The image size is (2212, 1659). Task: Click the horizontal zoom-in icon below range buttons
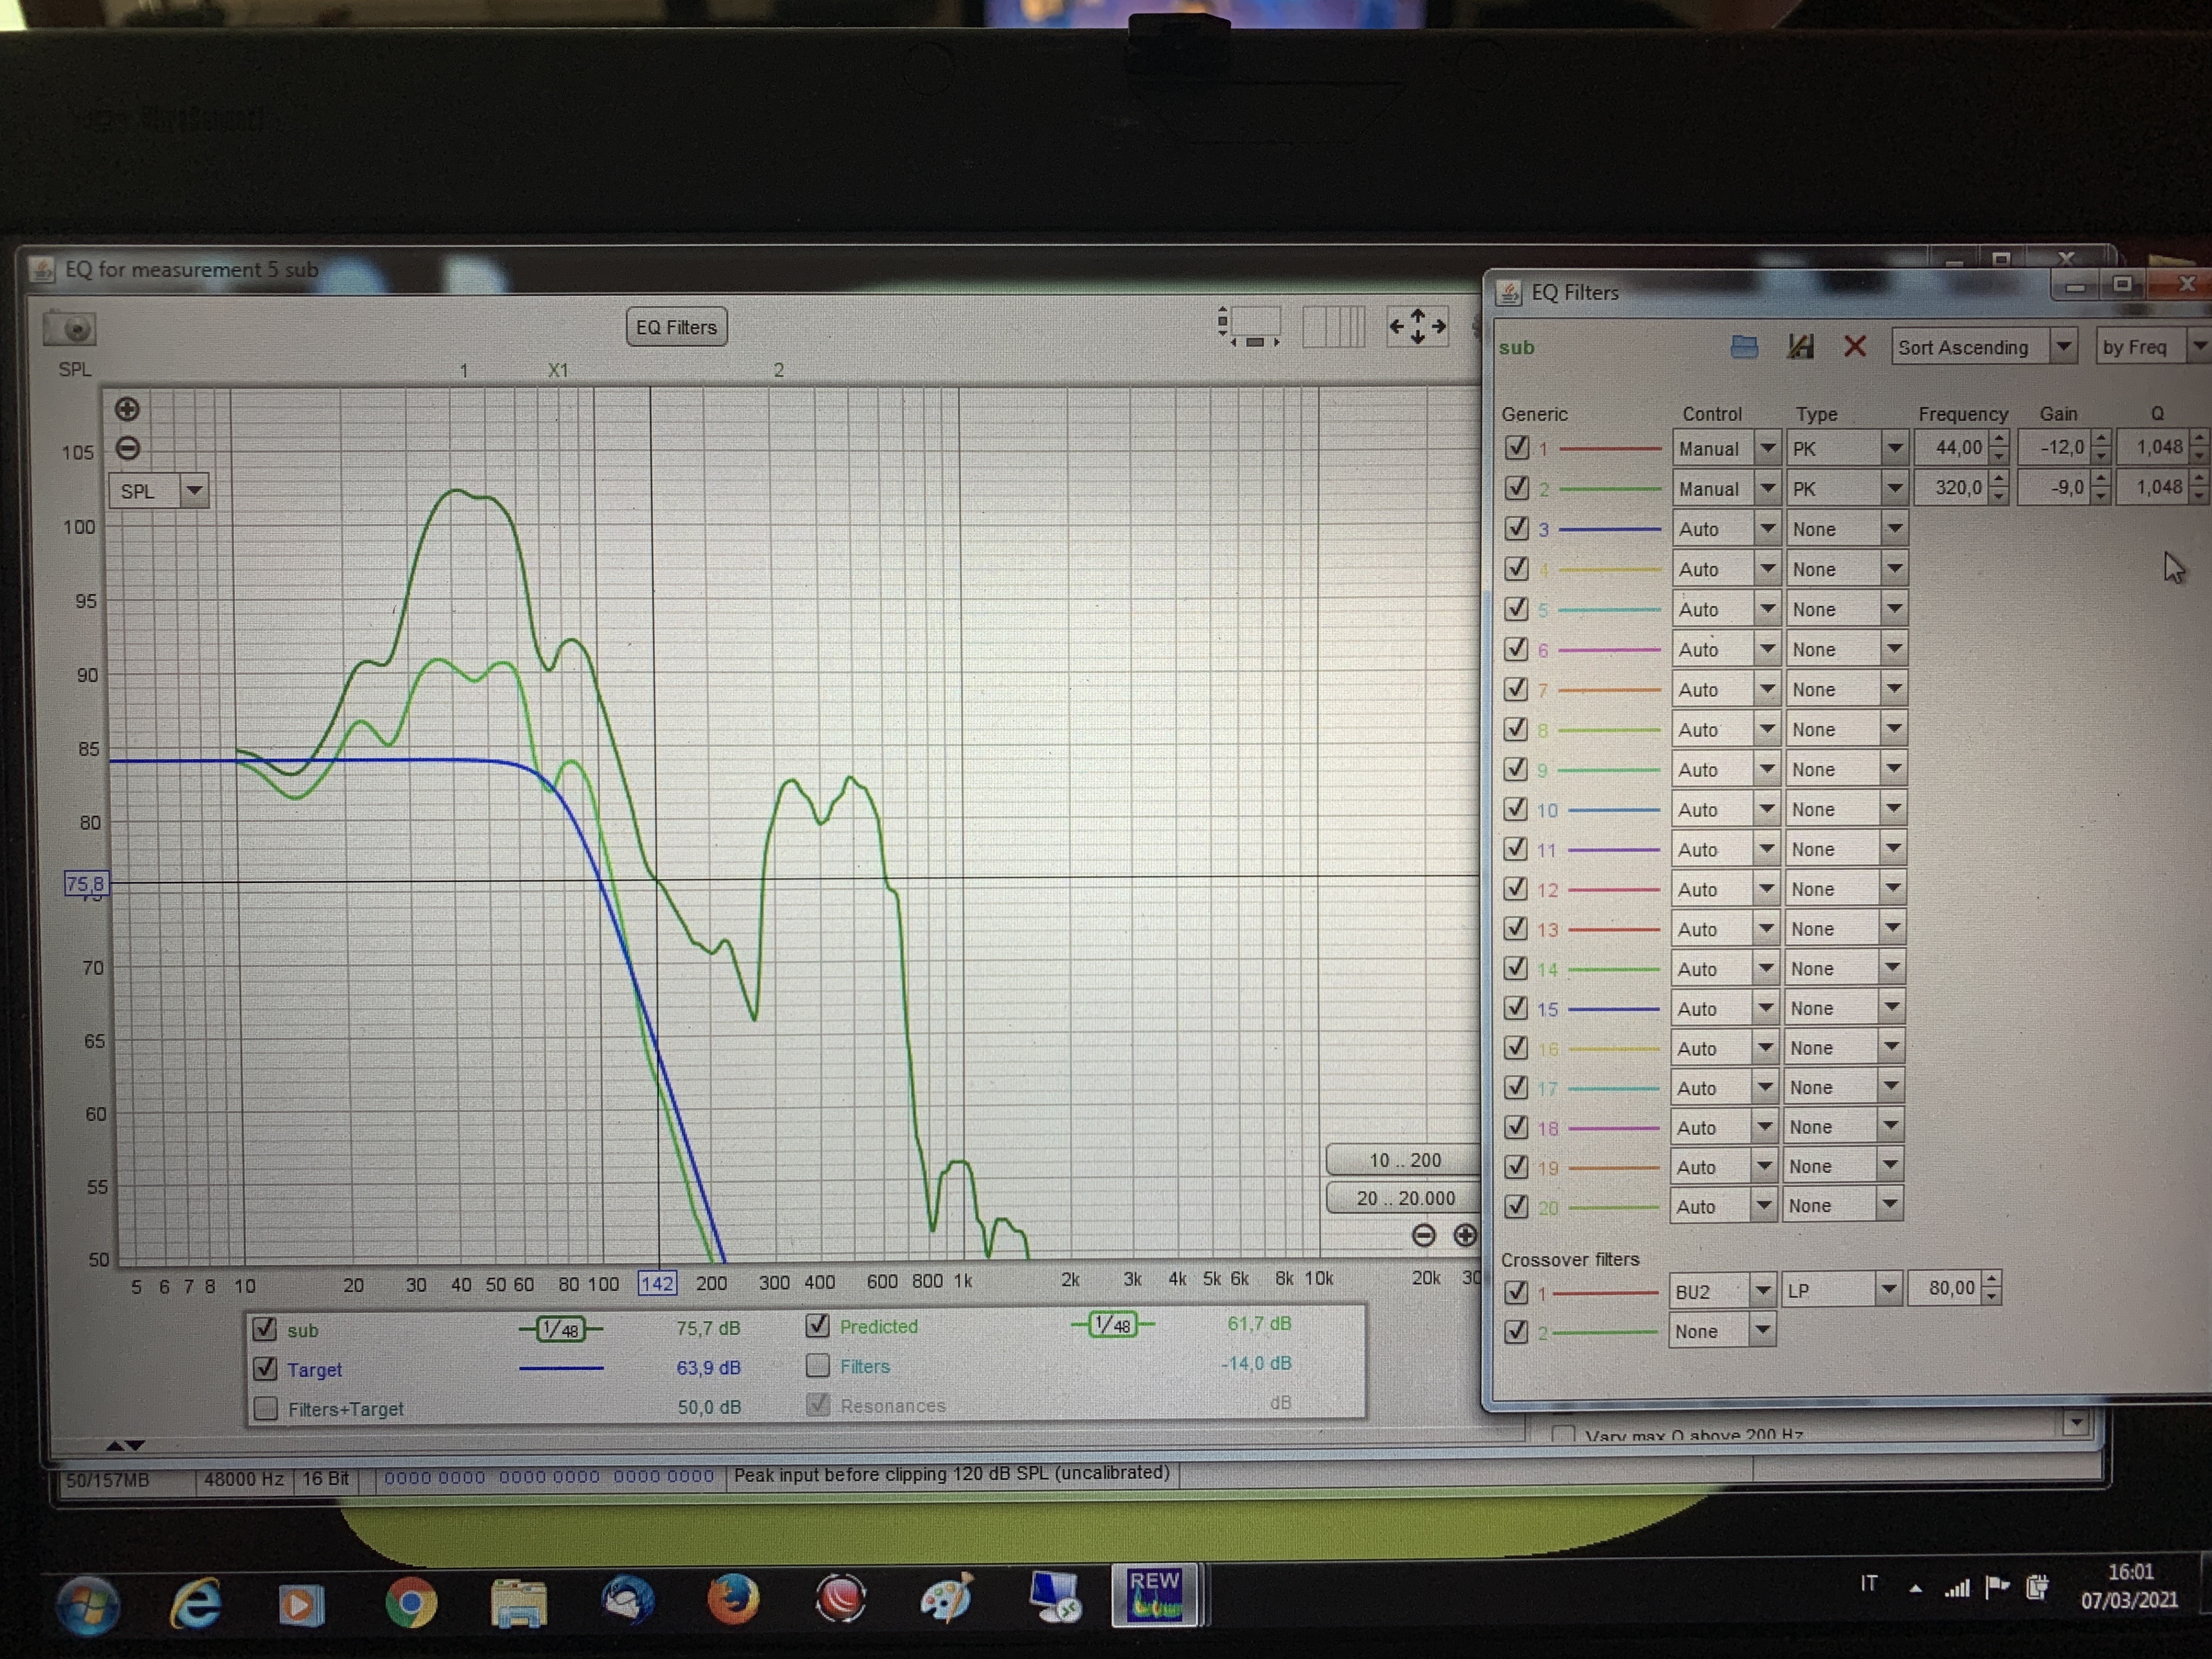(1465, 1235)
